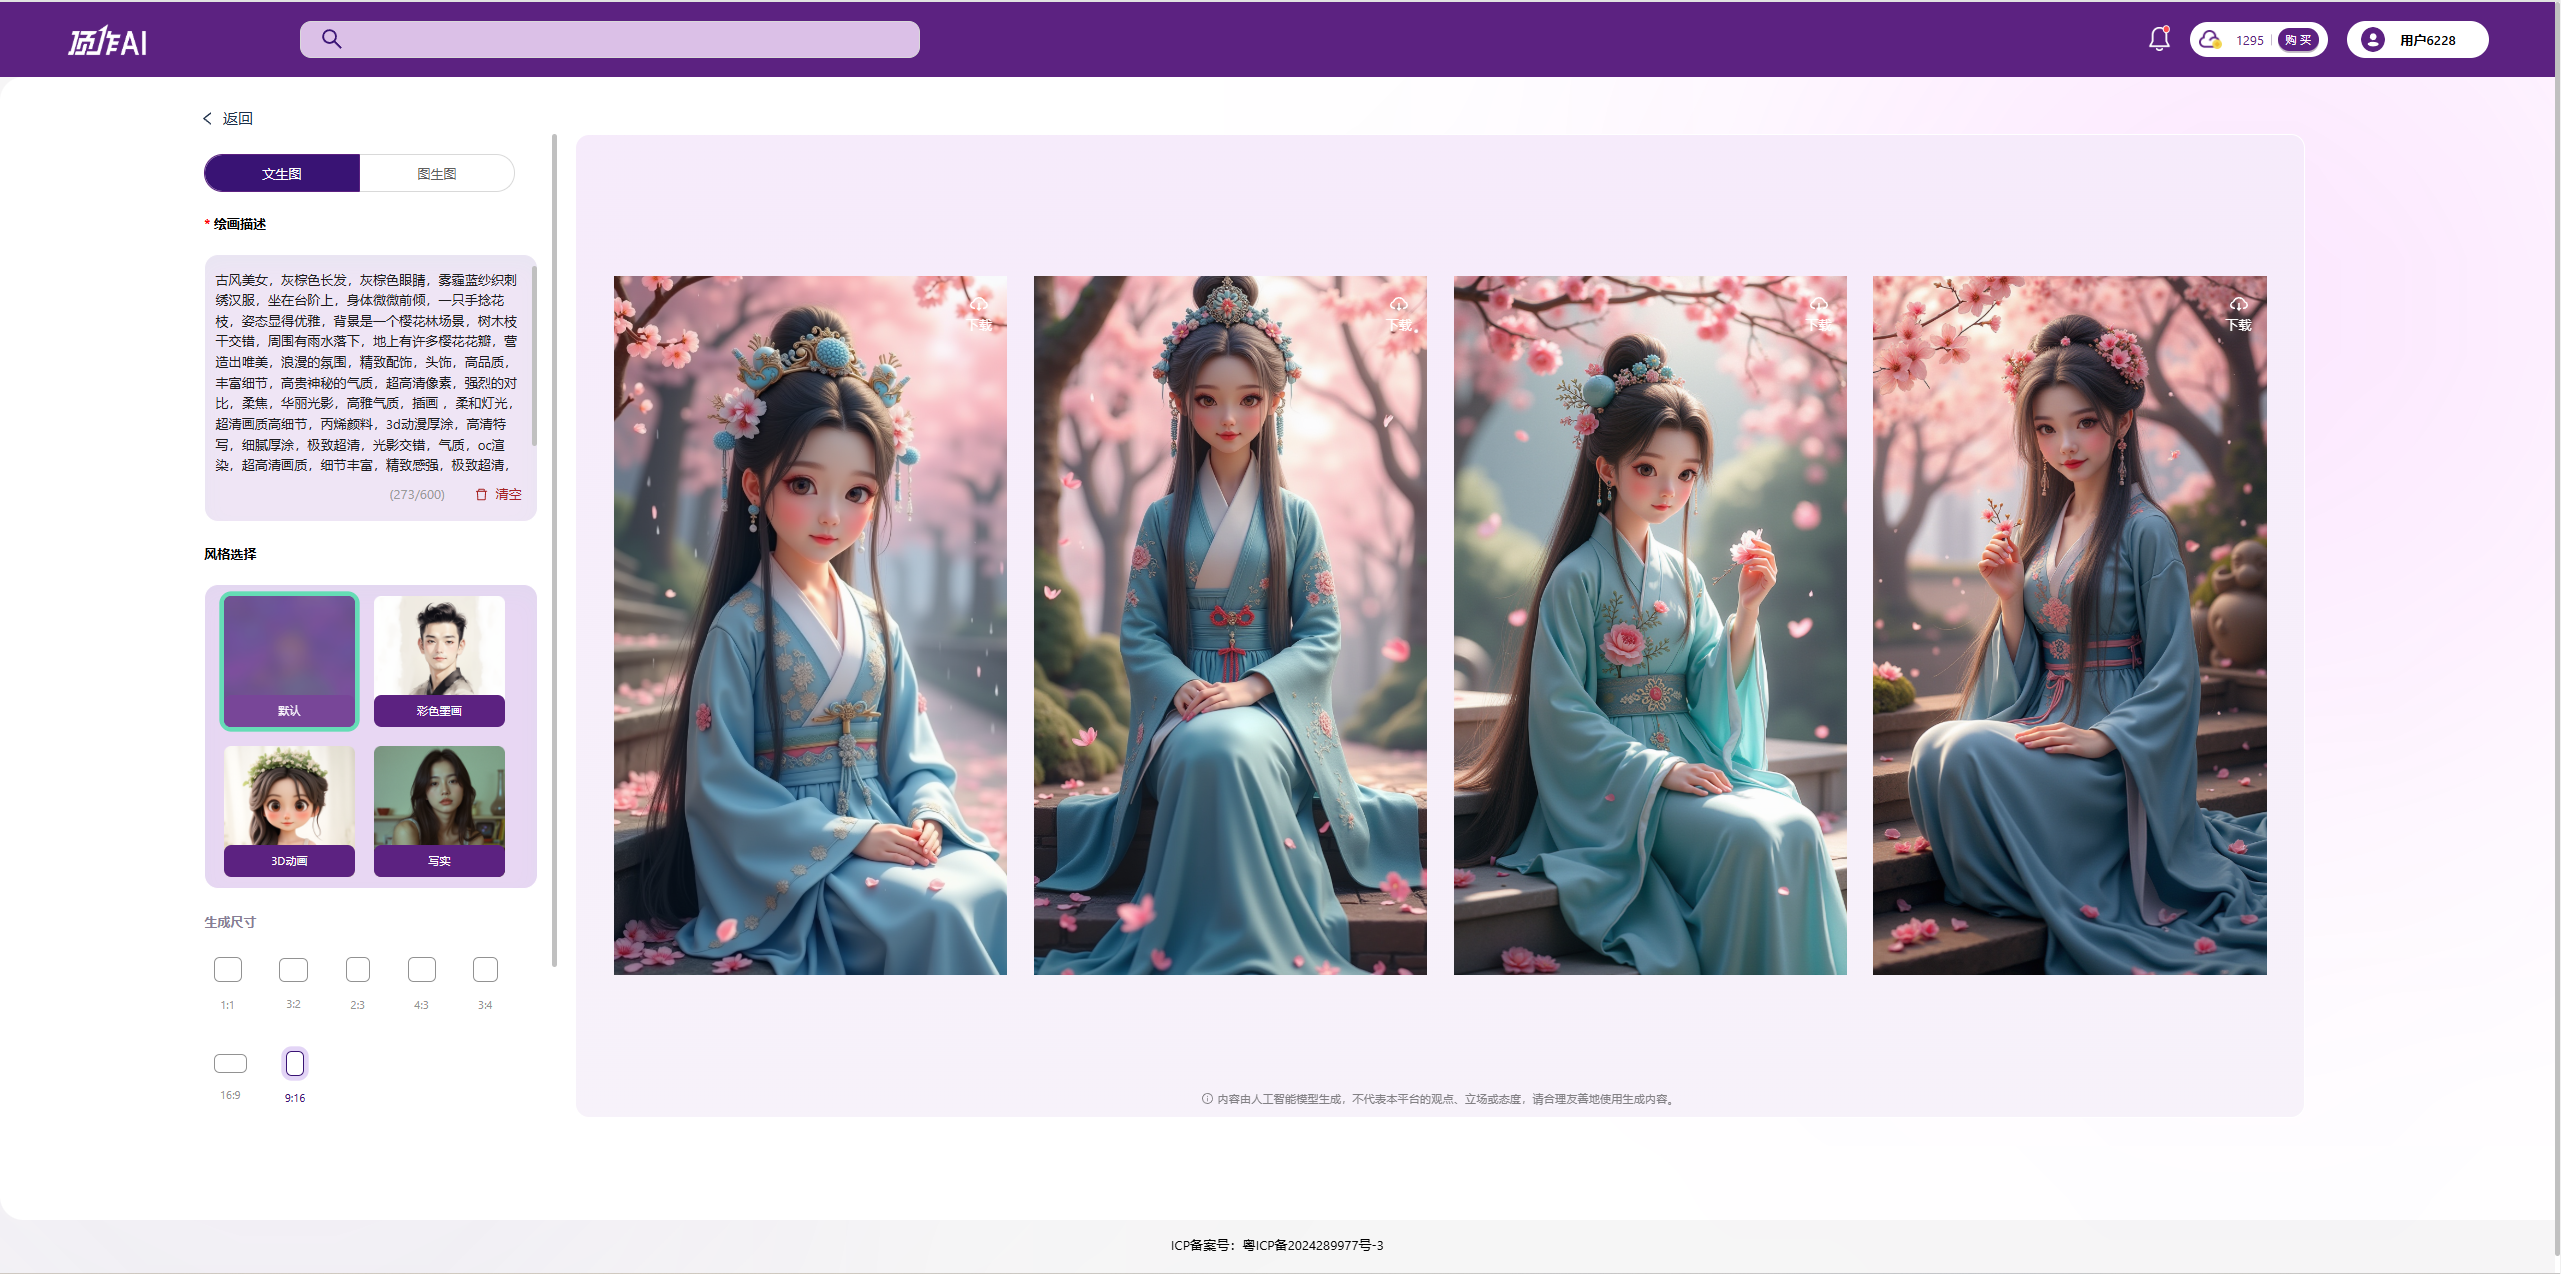Open the user profile for 用户6228
The image size is (2561, 1274).
tap(2418, 39)
